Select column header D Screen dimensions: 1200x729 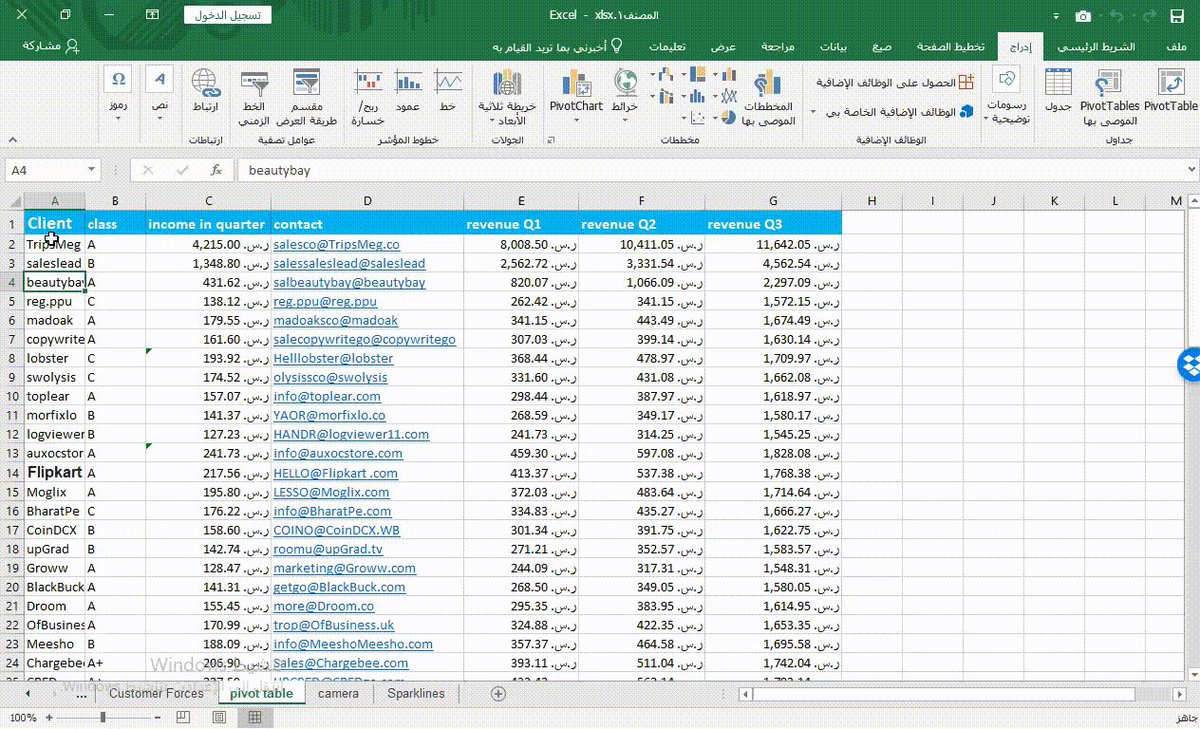[368, 201]
